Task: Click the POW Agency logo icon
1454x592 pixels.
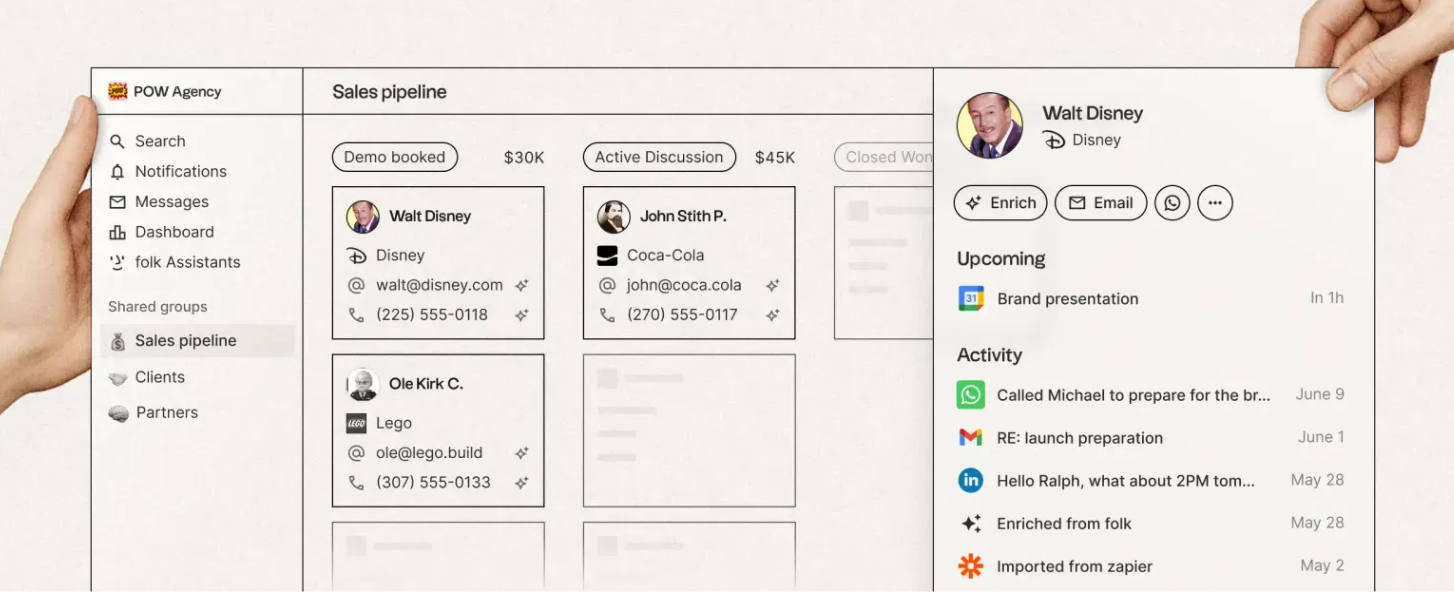Action: [118, 91]
